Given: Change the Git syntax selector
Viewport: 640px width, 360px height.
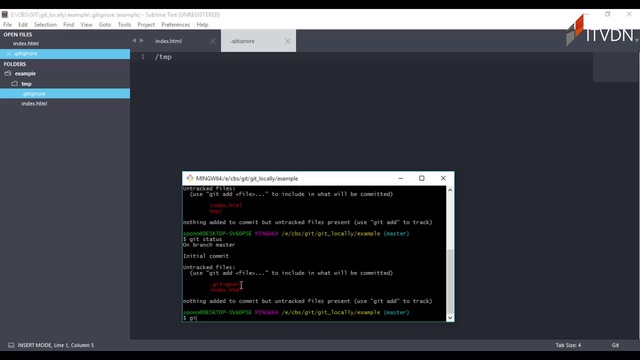Looking at the screenshot, I should click(615, 345).
